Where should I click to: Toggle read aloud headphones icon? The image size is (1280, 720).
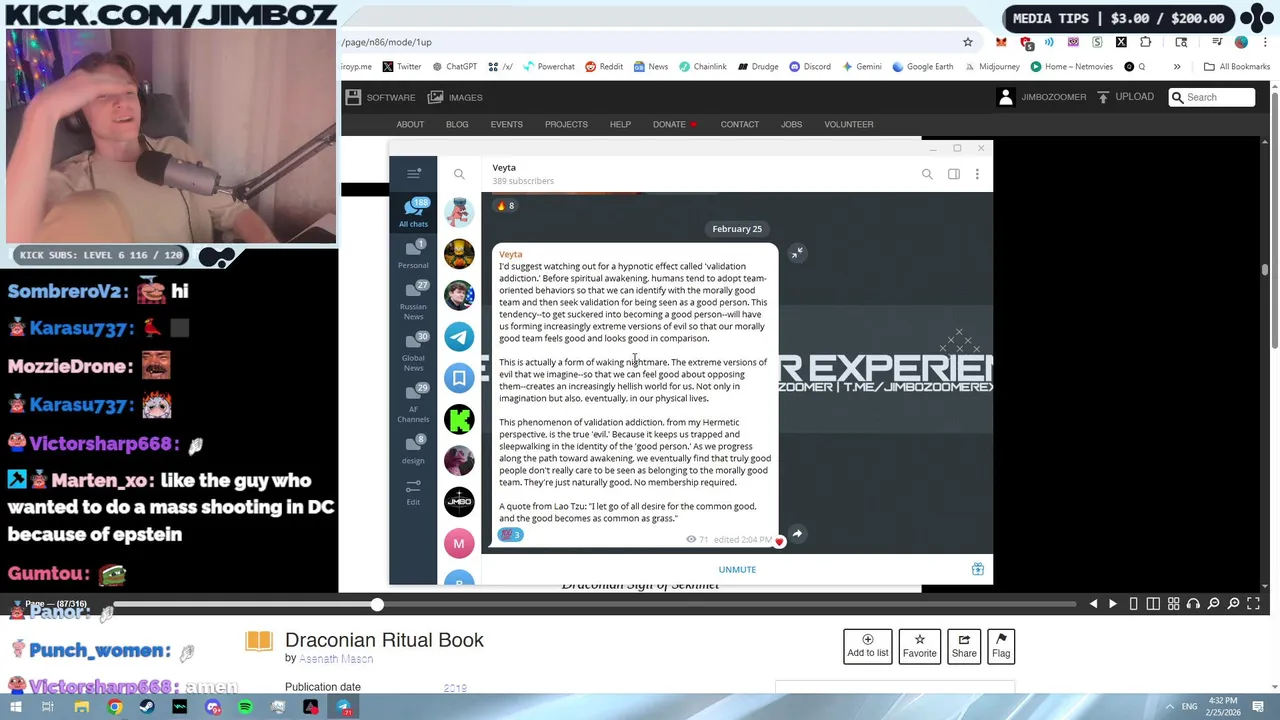1193,604
